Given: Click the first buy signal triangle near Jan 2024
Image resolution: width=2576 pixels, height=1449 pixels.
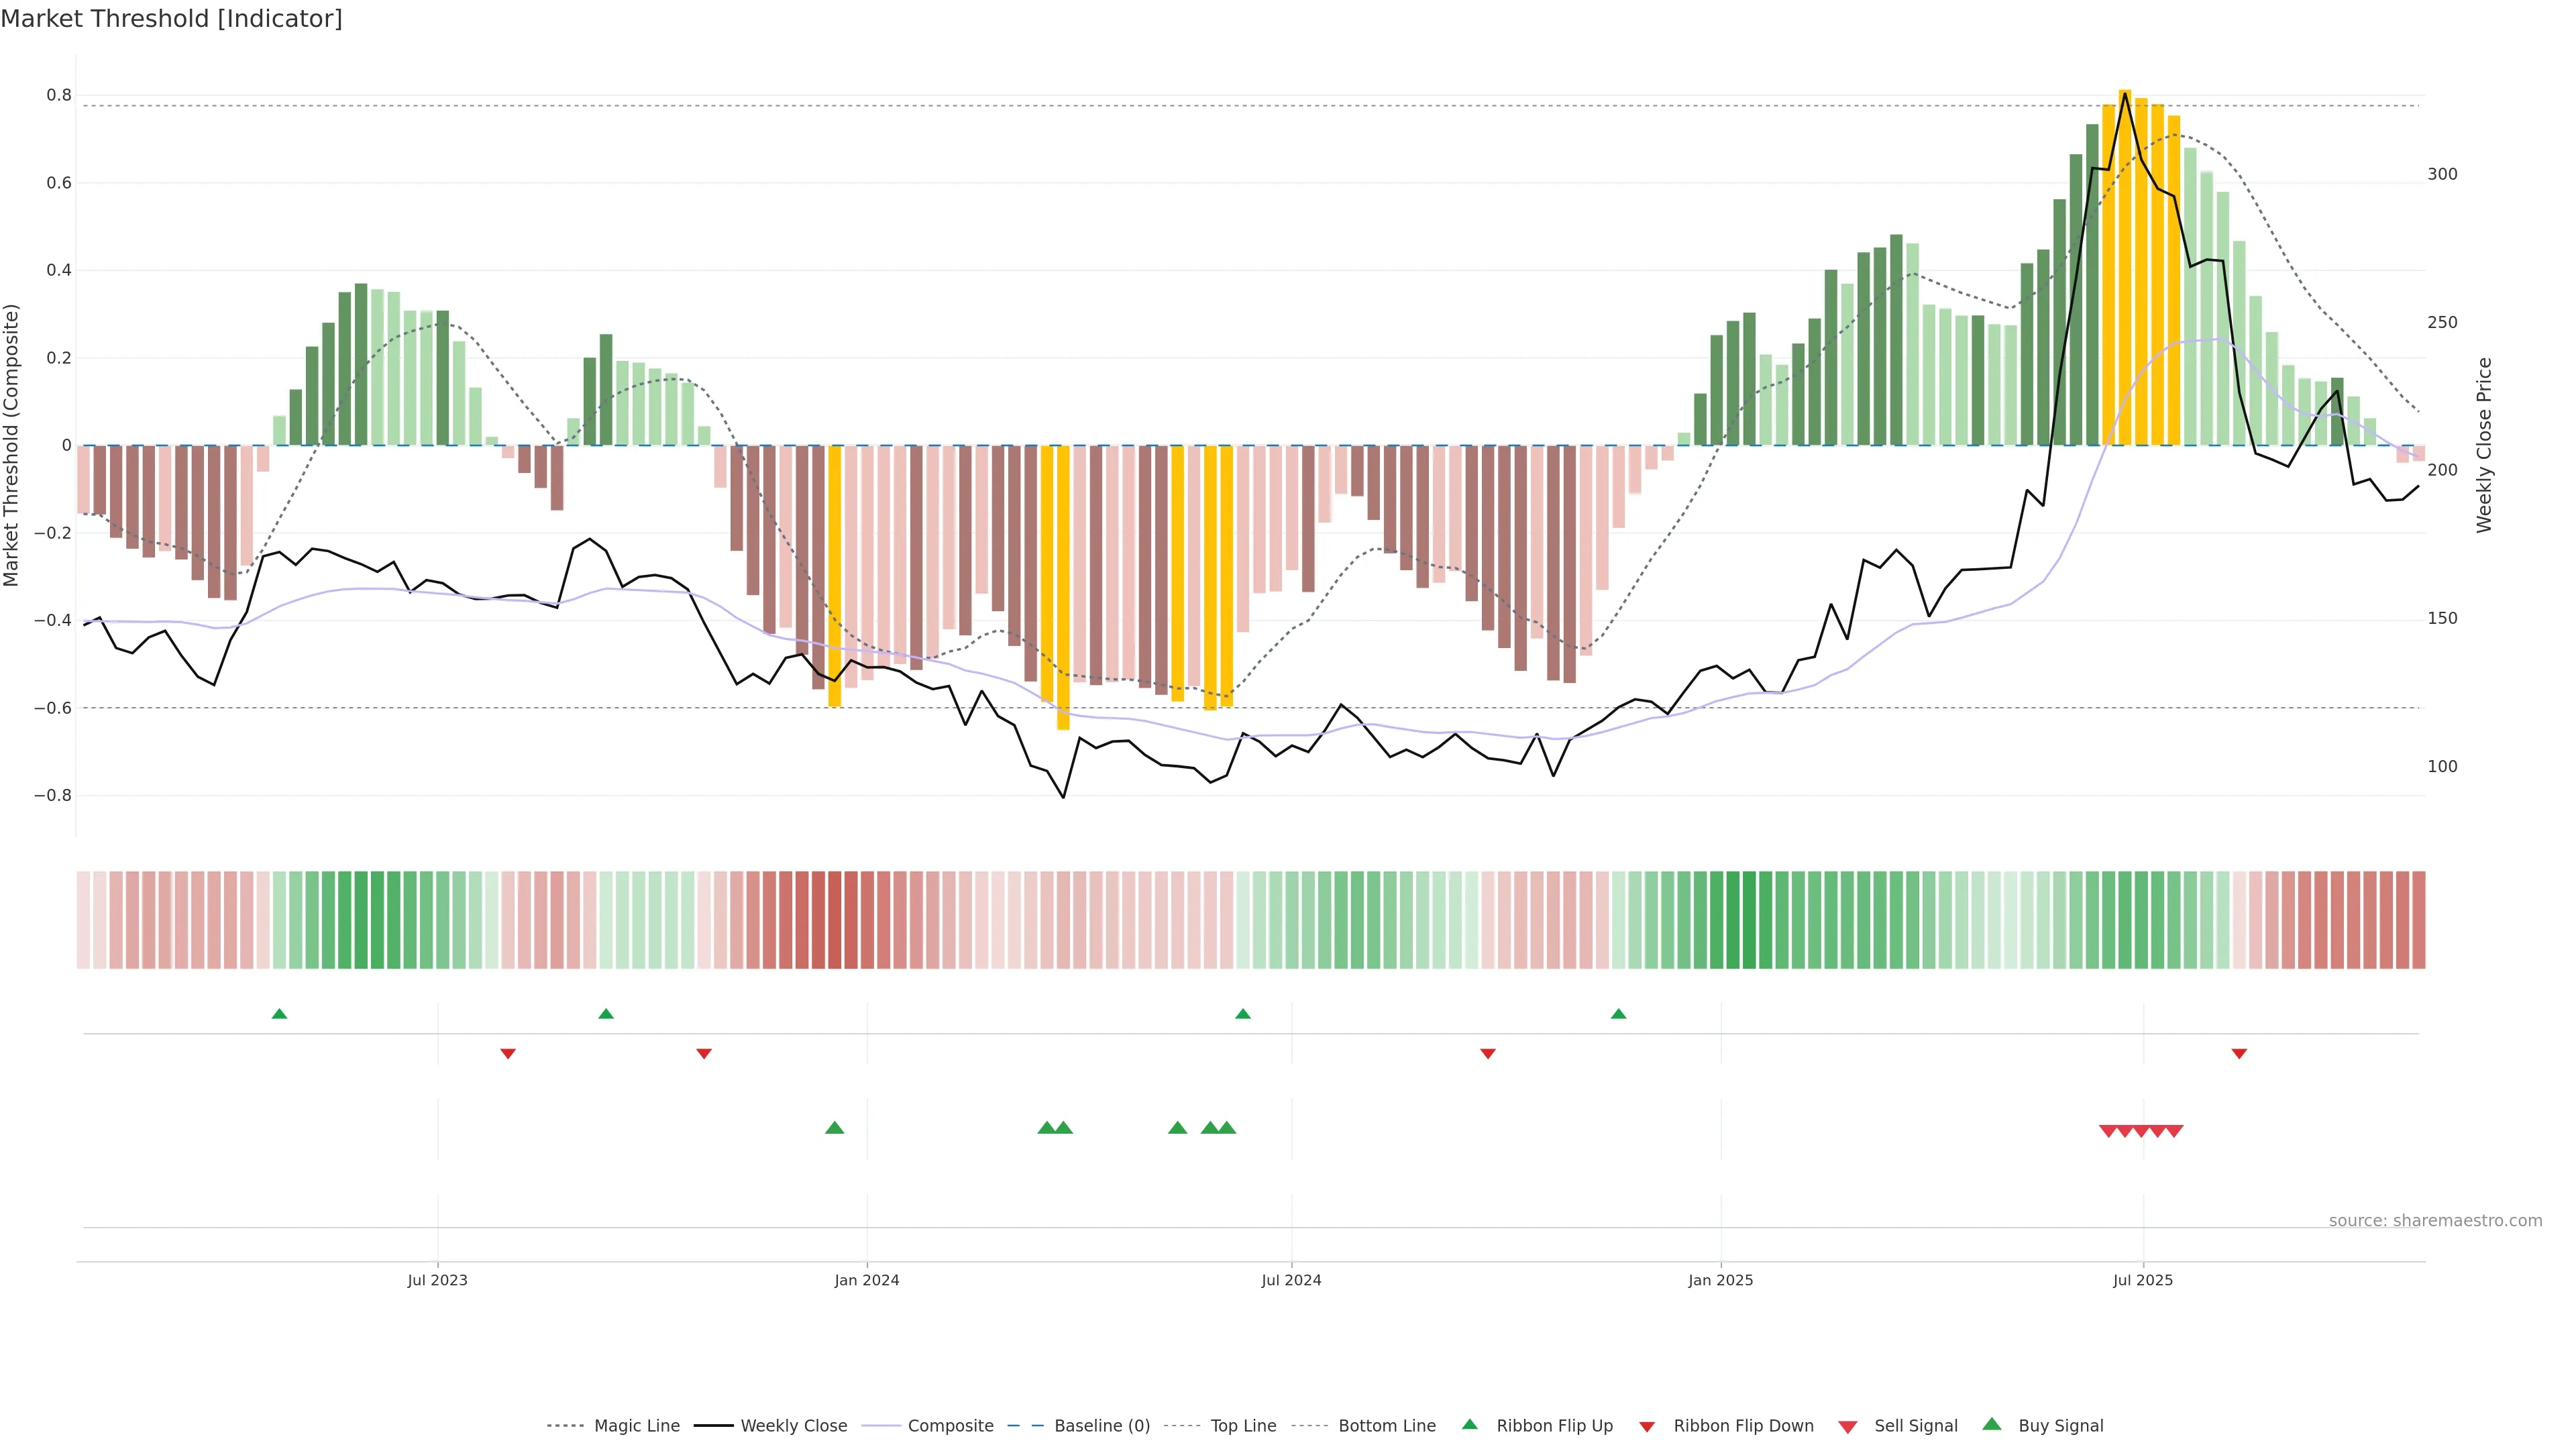Looking at the screenshot, I should click(x=835, y=1128).
